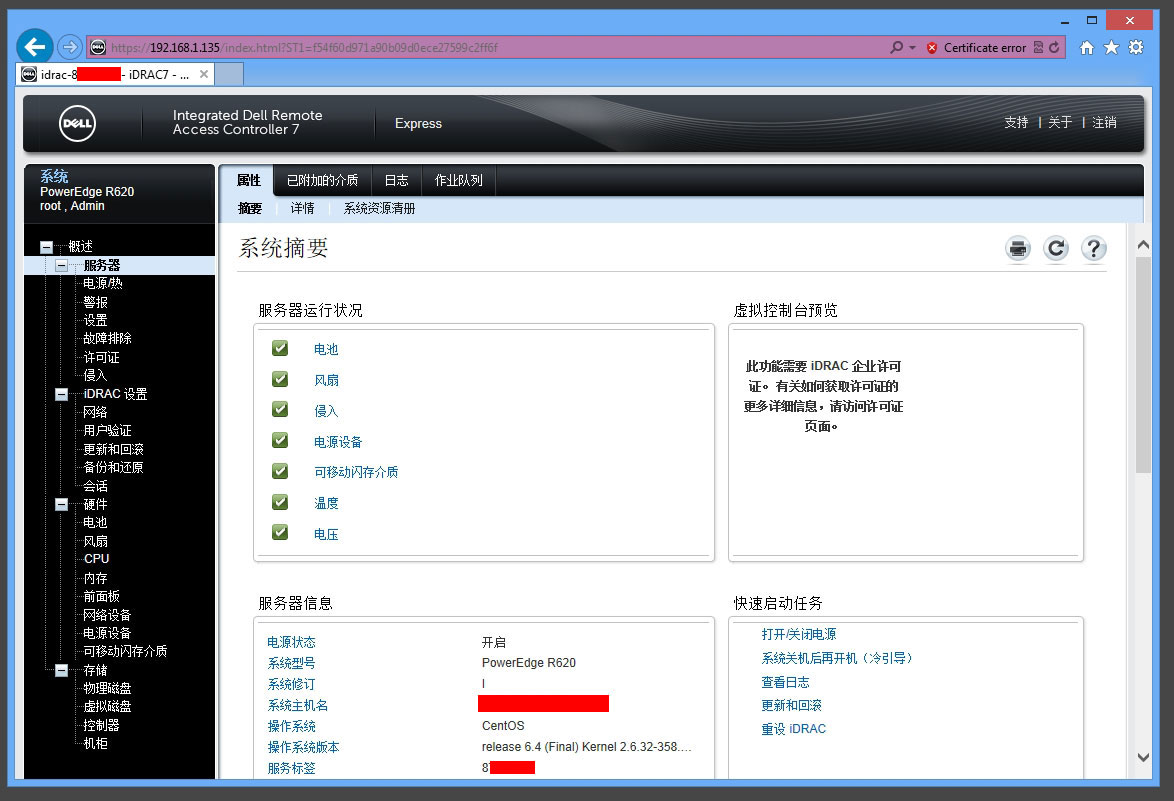Select 警报 in the navigation tree
Image resolution: width=1174 pixels, height=801 pixels.
[95, 302]
